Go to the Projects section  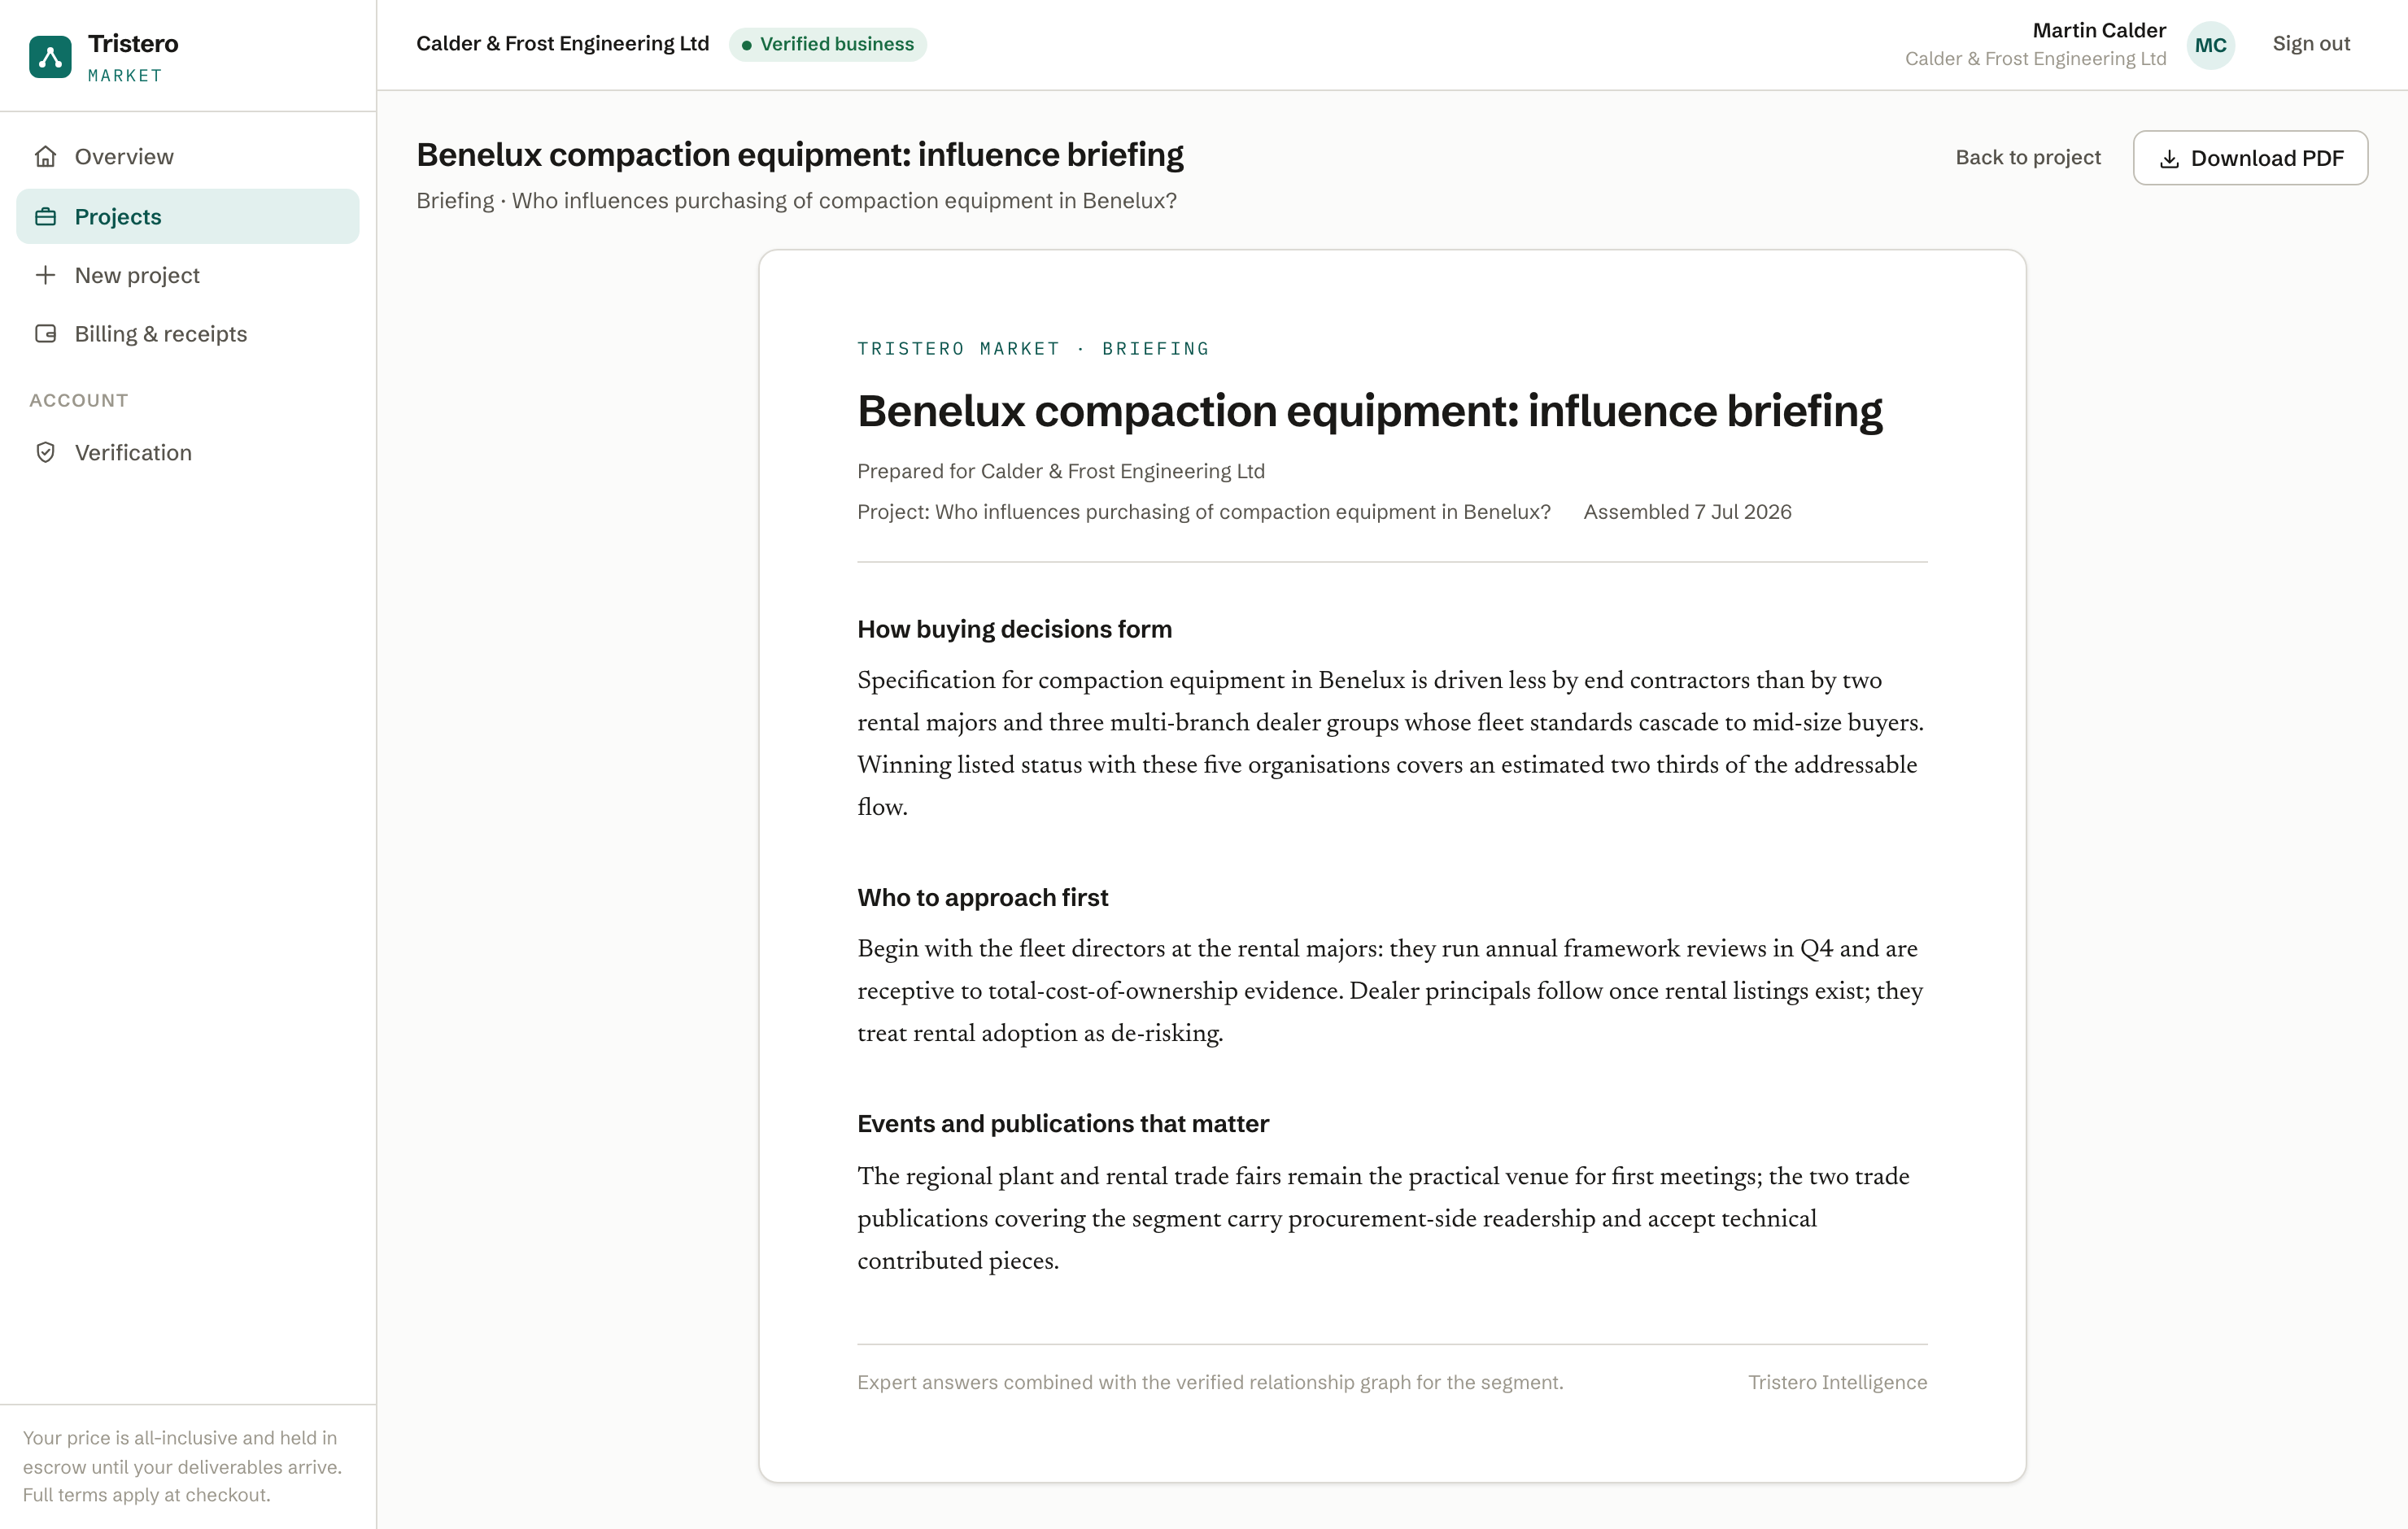pos(188,216)
